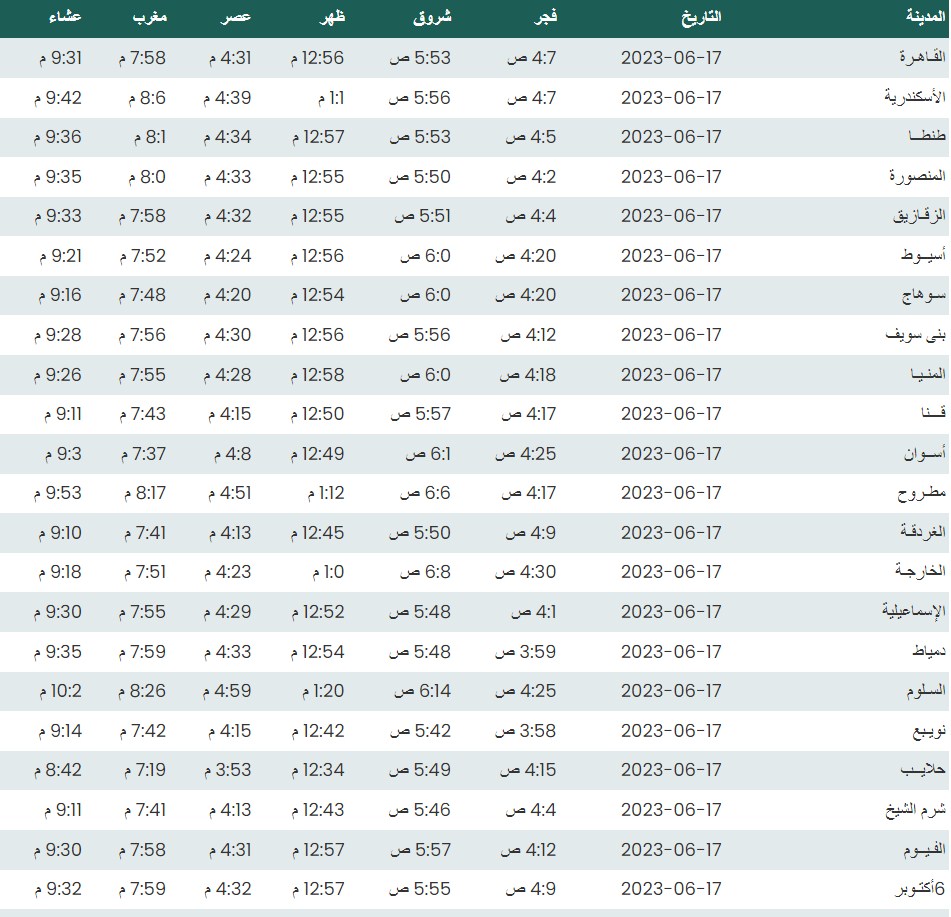Select the عشاء column header
This screenshot has width=951, height=917.
66,17
